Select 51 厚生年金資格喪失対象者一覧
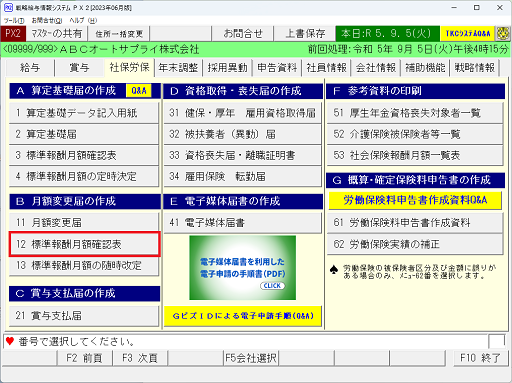The width and height of the screenshot is (512, 383). tap(414, 113)
